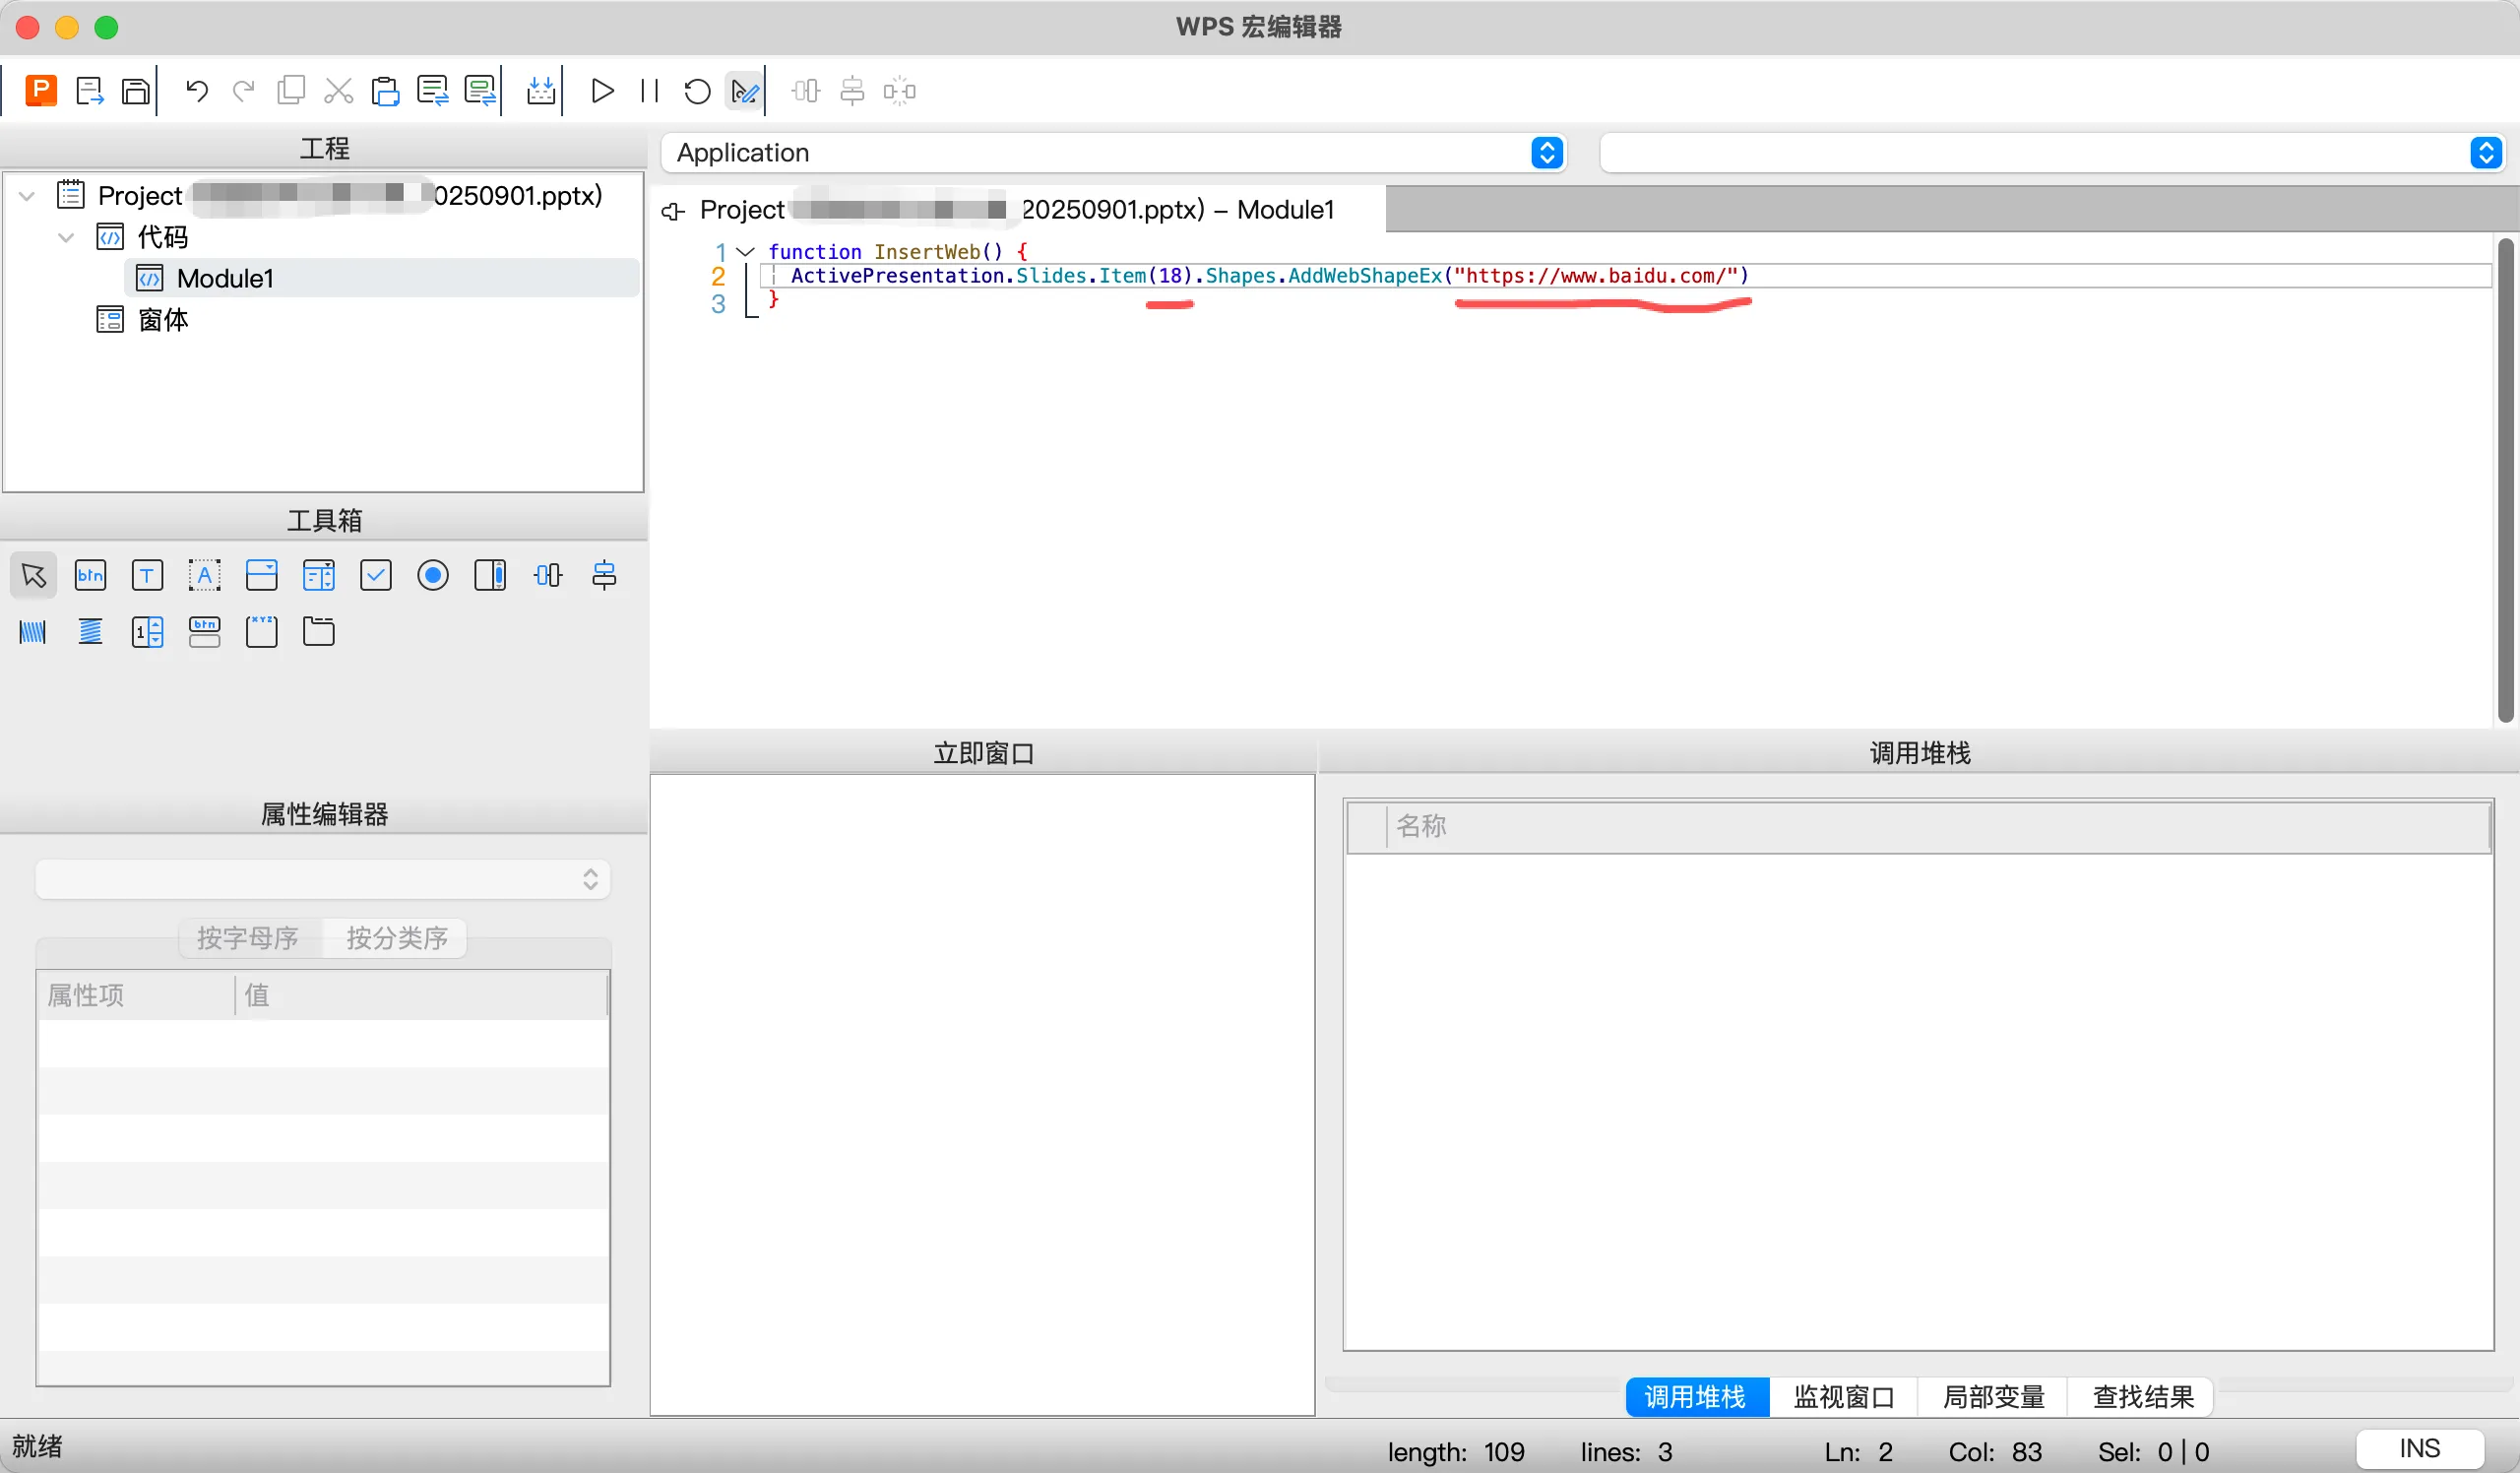Sort properties with 按分类序 button
This screenshot has height=1473, width=2520.
click(395, 938)
